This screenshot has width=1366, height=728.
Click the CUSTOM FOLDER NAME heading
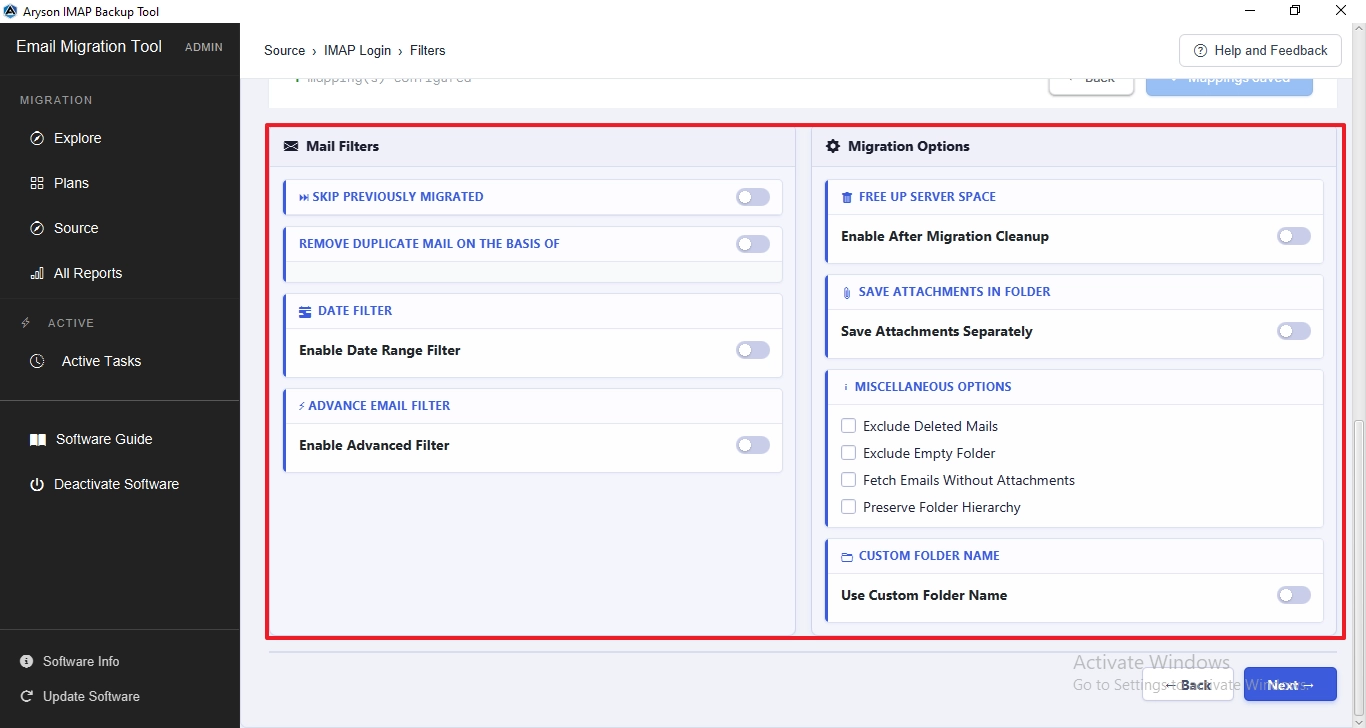929,556
